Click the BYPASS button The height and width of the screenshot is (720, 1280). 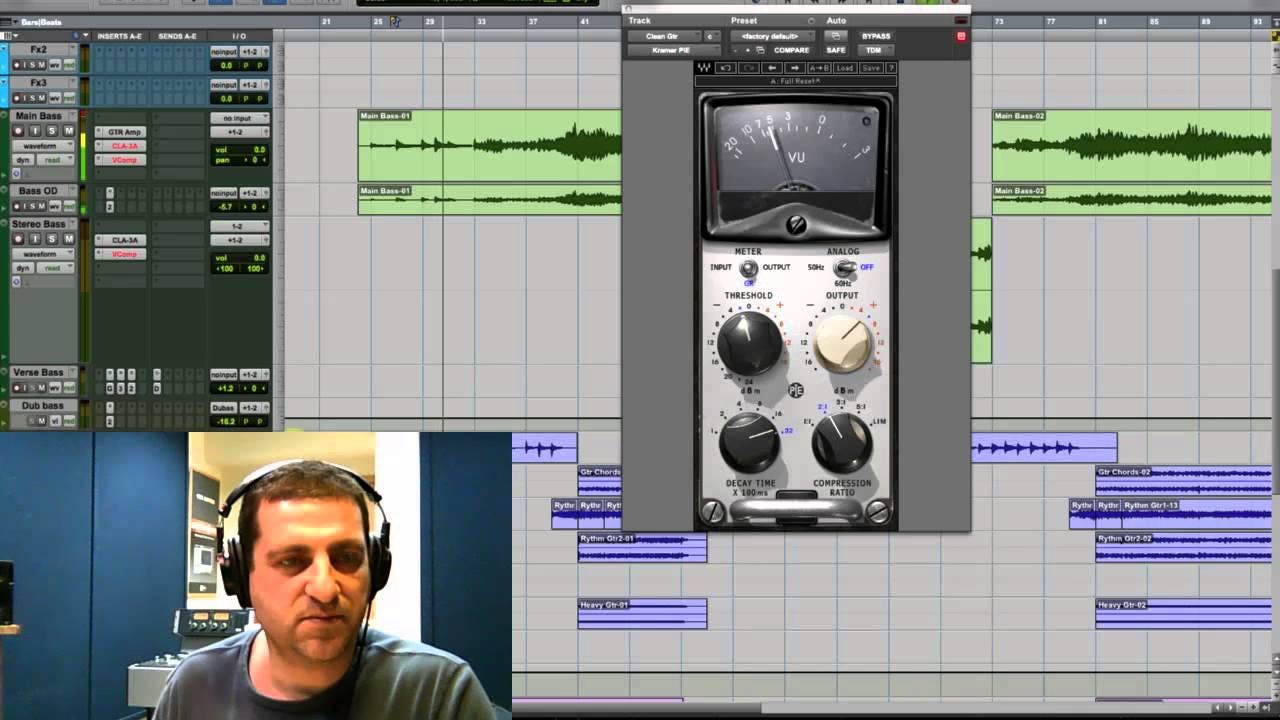[877, 35]
